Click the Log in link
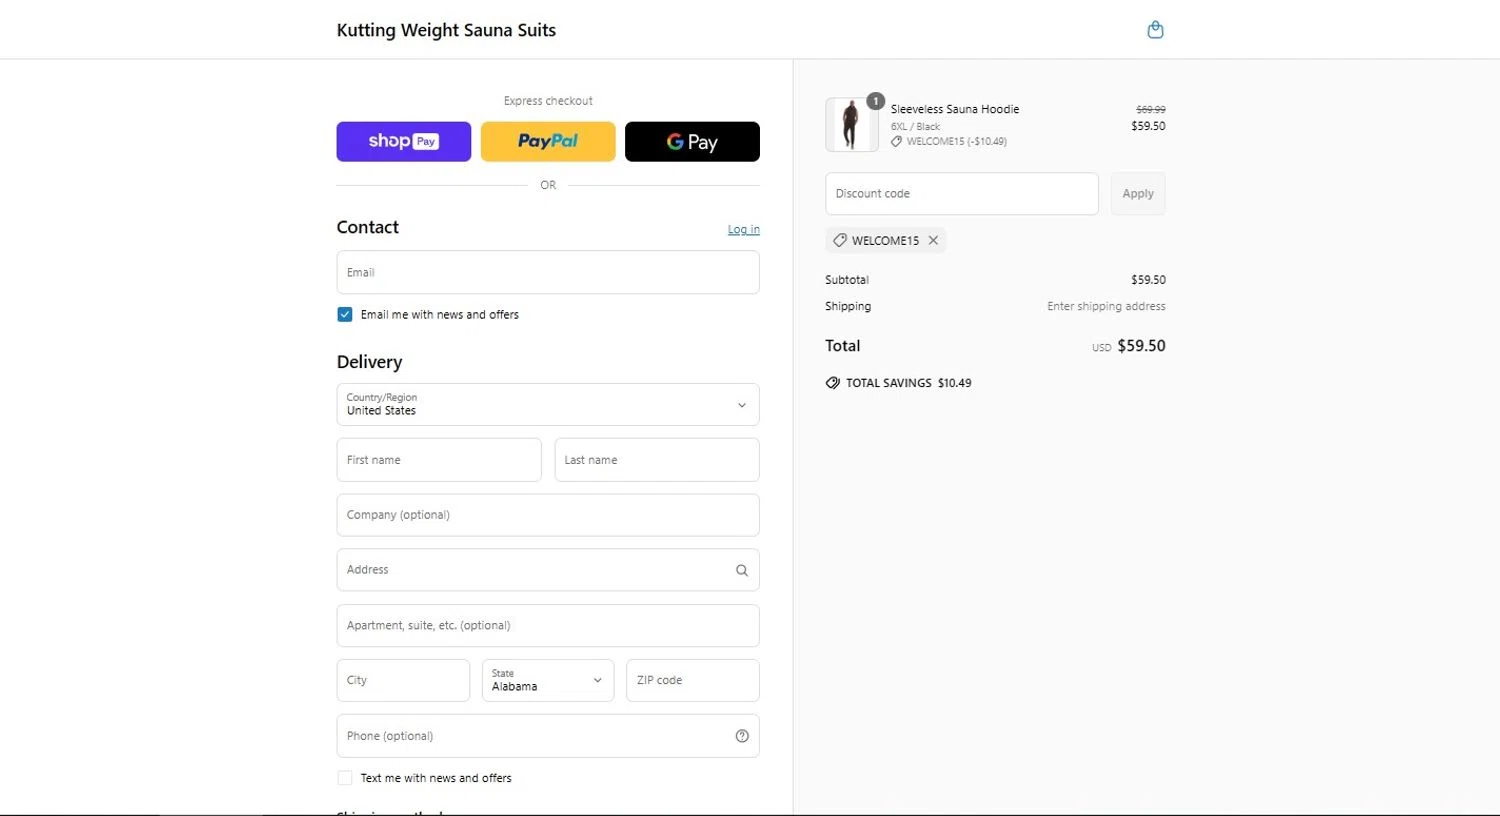The height and width of the screenshot is (816, 1500). point(743,230)
